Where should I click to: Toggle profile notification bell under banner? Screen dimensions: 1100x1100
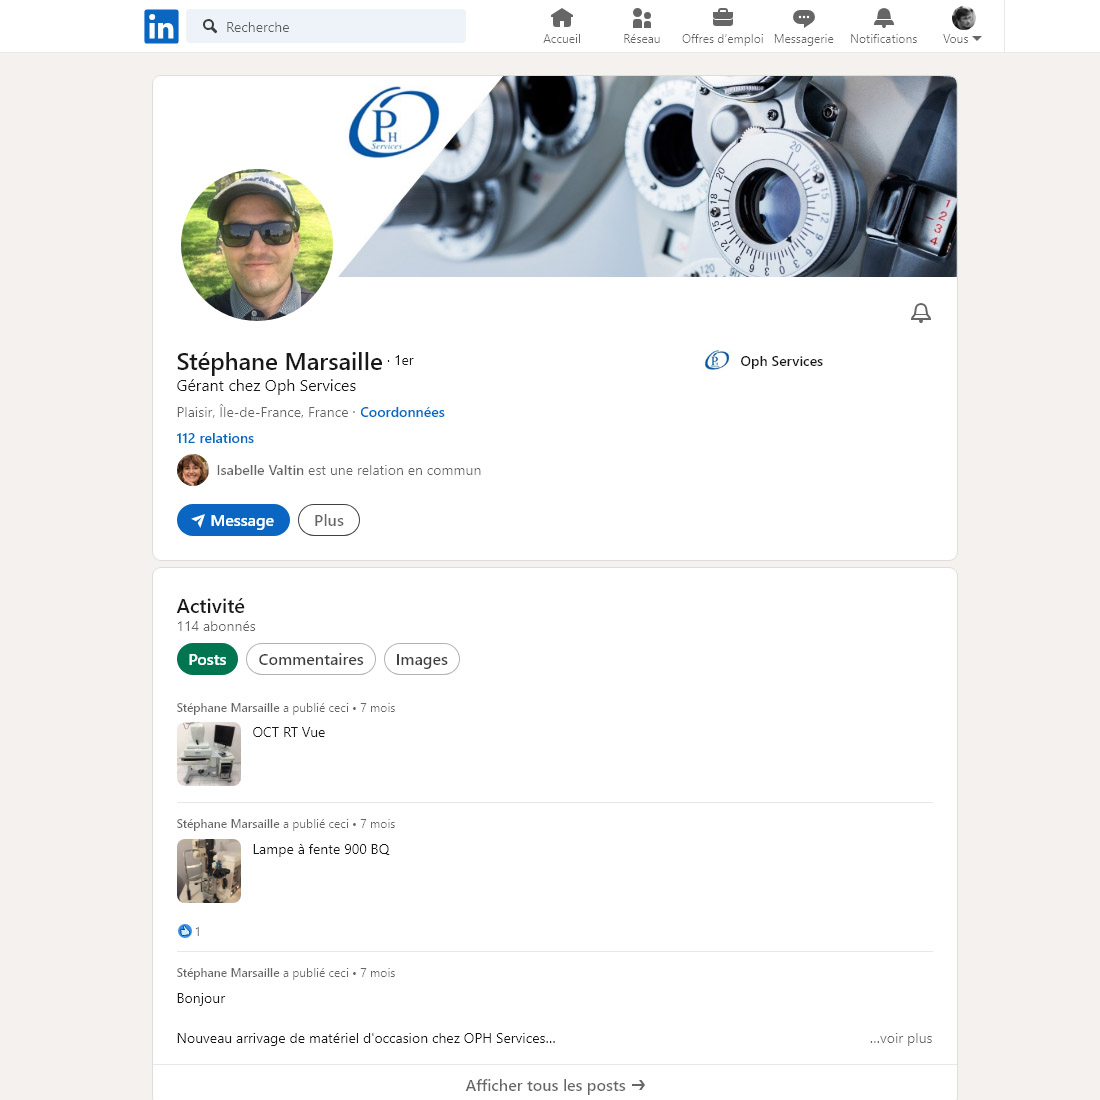click(920, 314)
